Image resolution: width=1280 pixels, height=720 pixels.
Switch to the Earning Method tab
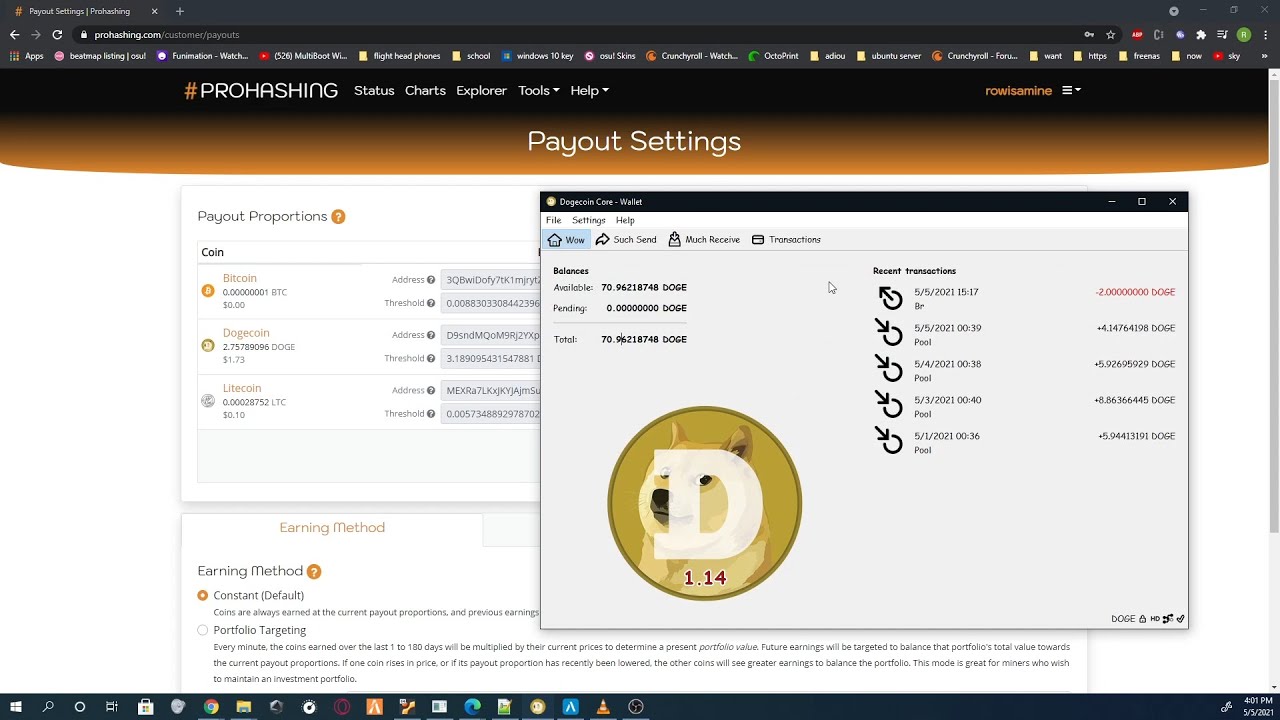click(x=332, y=528)
